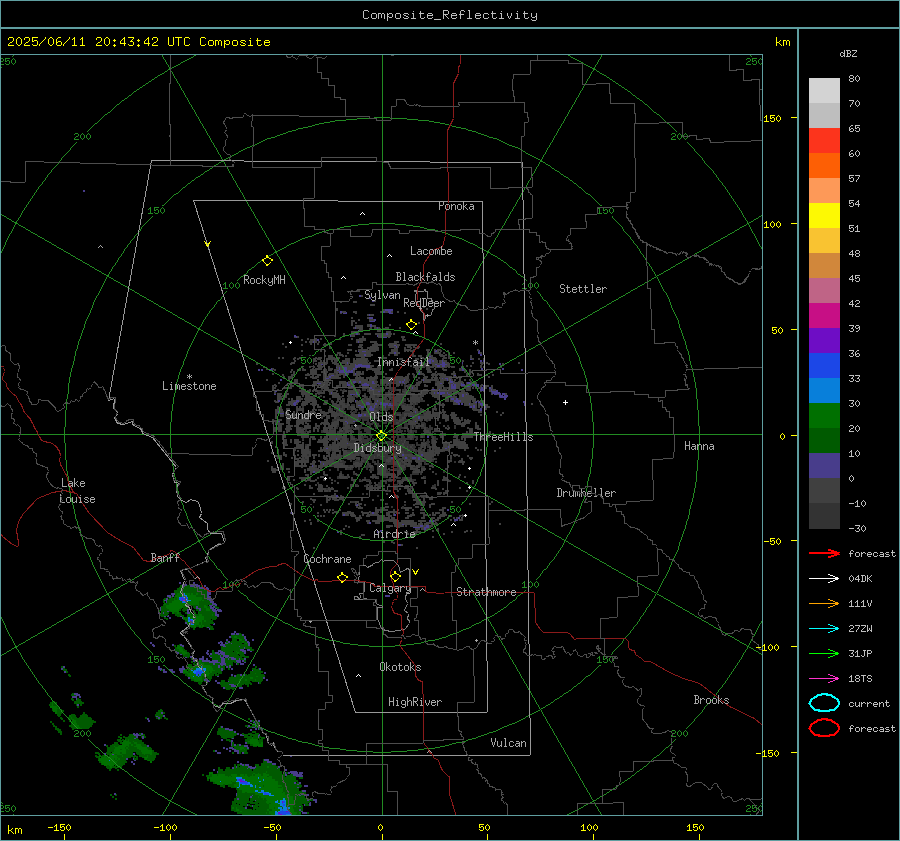This screenshot has width=900, height=841.
Task: Click the magenta 18TS arrow in legend
Action: tap(824, 679)
